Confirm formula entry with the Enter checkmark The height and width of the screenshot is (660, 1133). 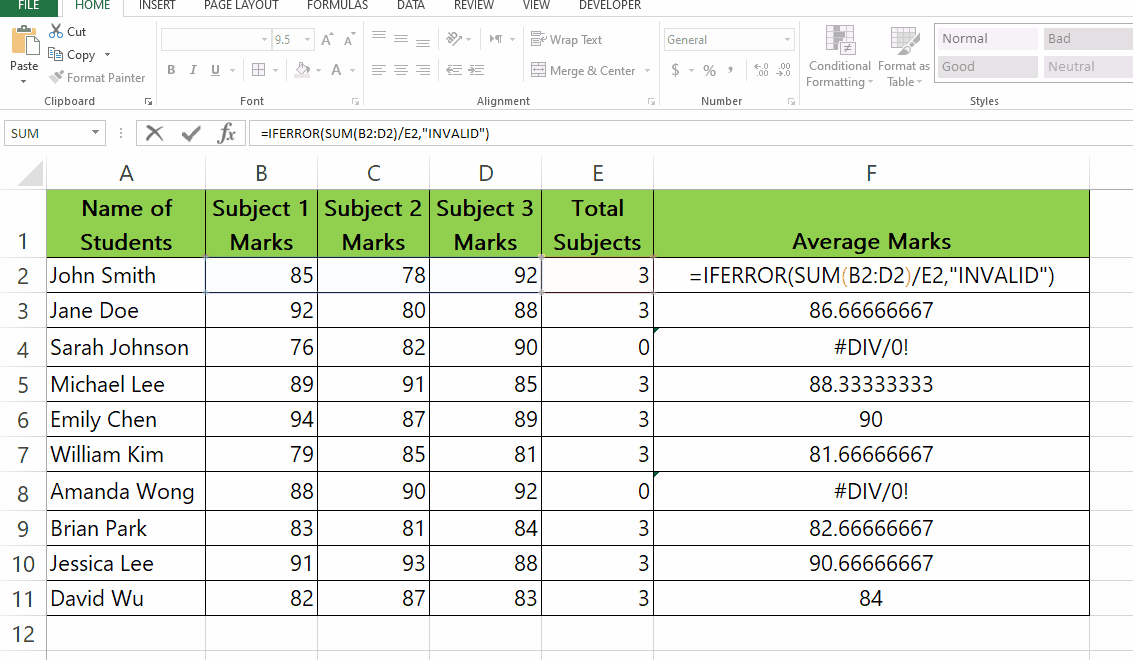(192, 131)
